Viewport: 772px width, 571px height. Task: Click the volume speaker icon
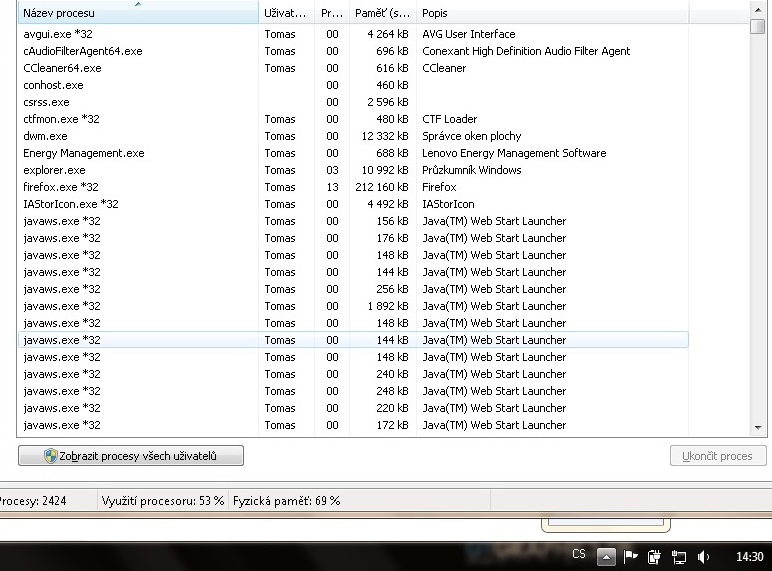[703, 557]
